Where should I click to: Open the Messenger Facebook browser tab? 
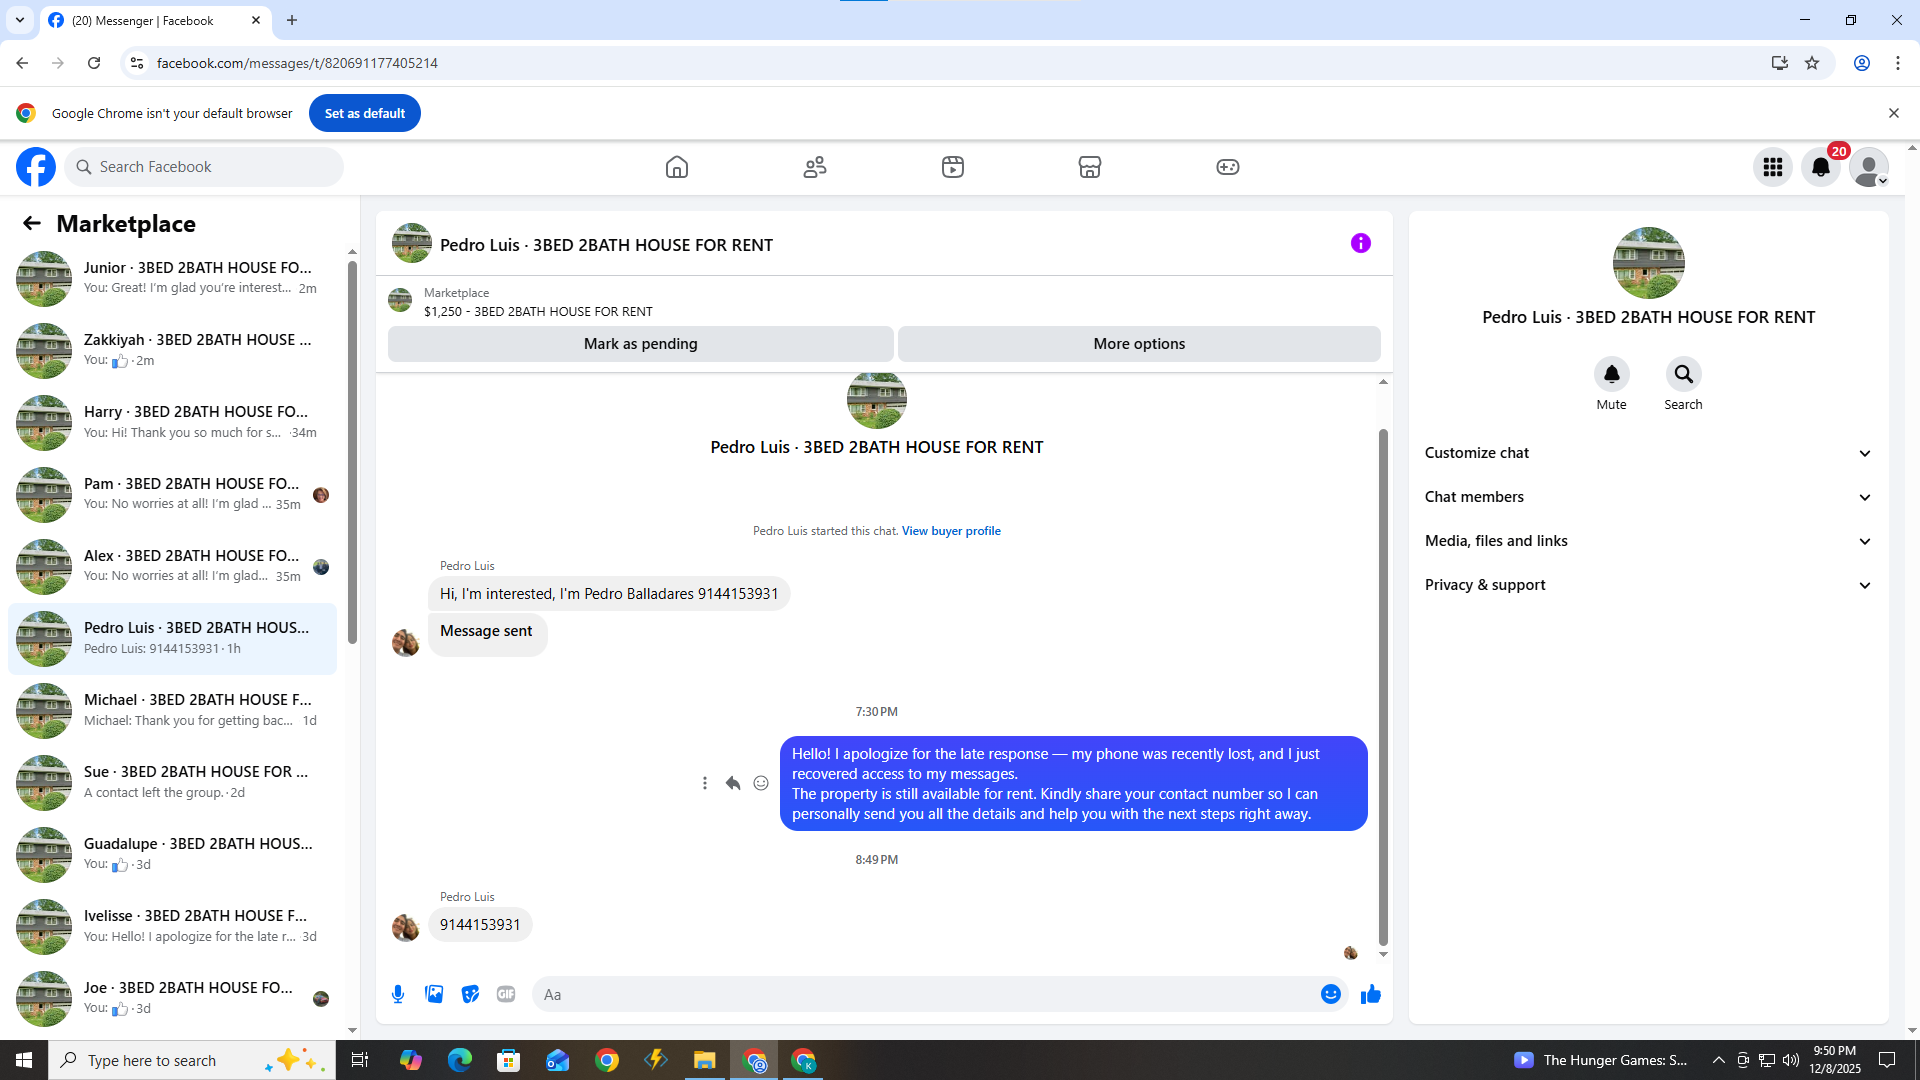tap(155, 21)
